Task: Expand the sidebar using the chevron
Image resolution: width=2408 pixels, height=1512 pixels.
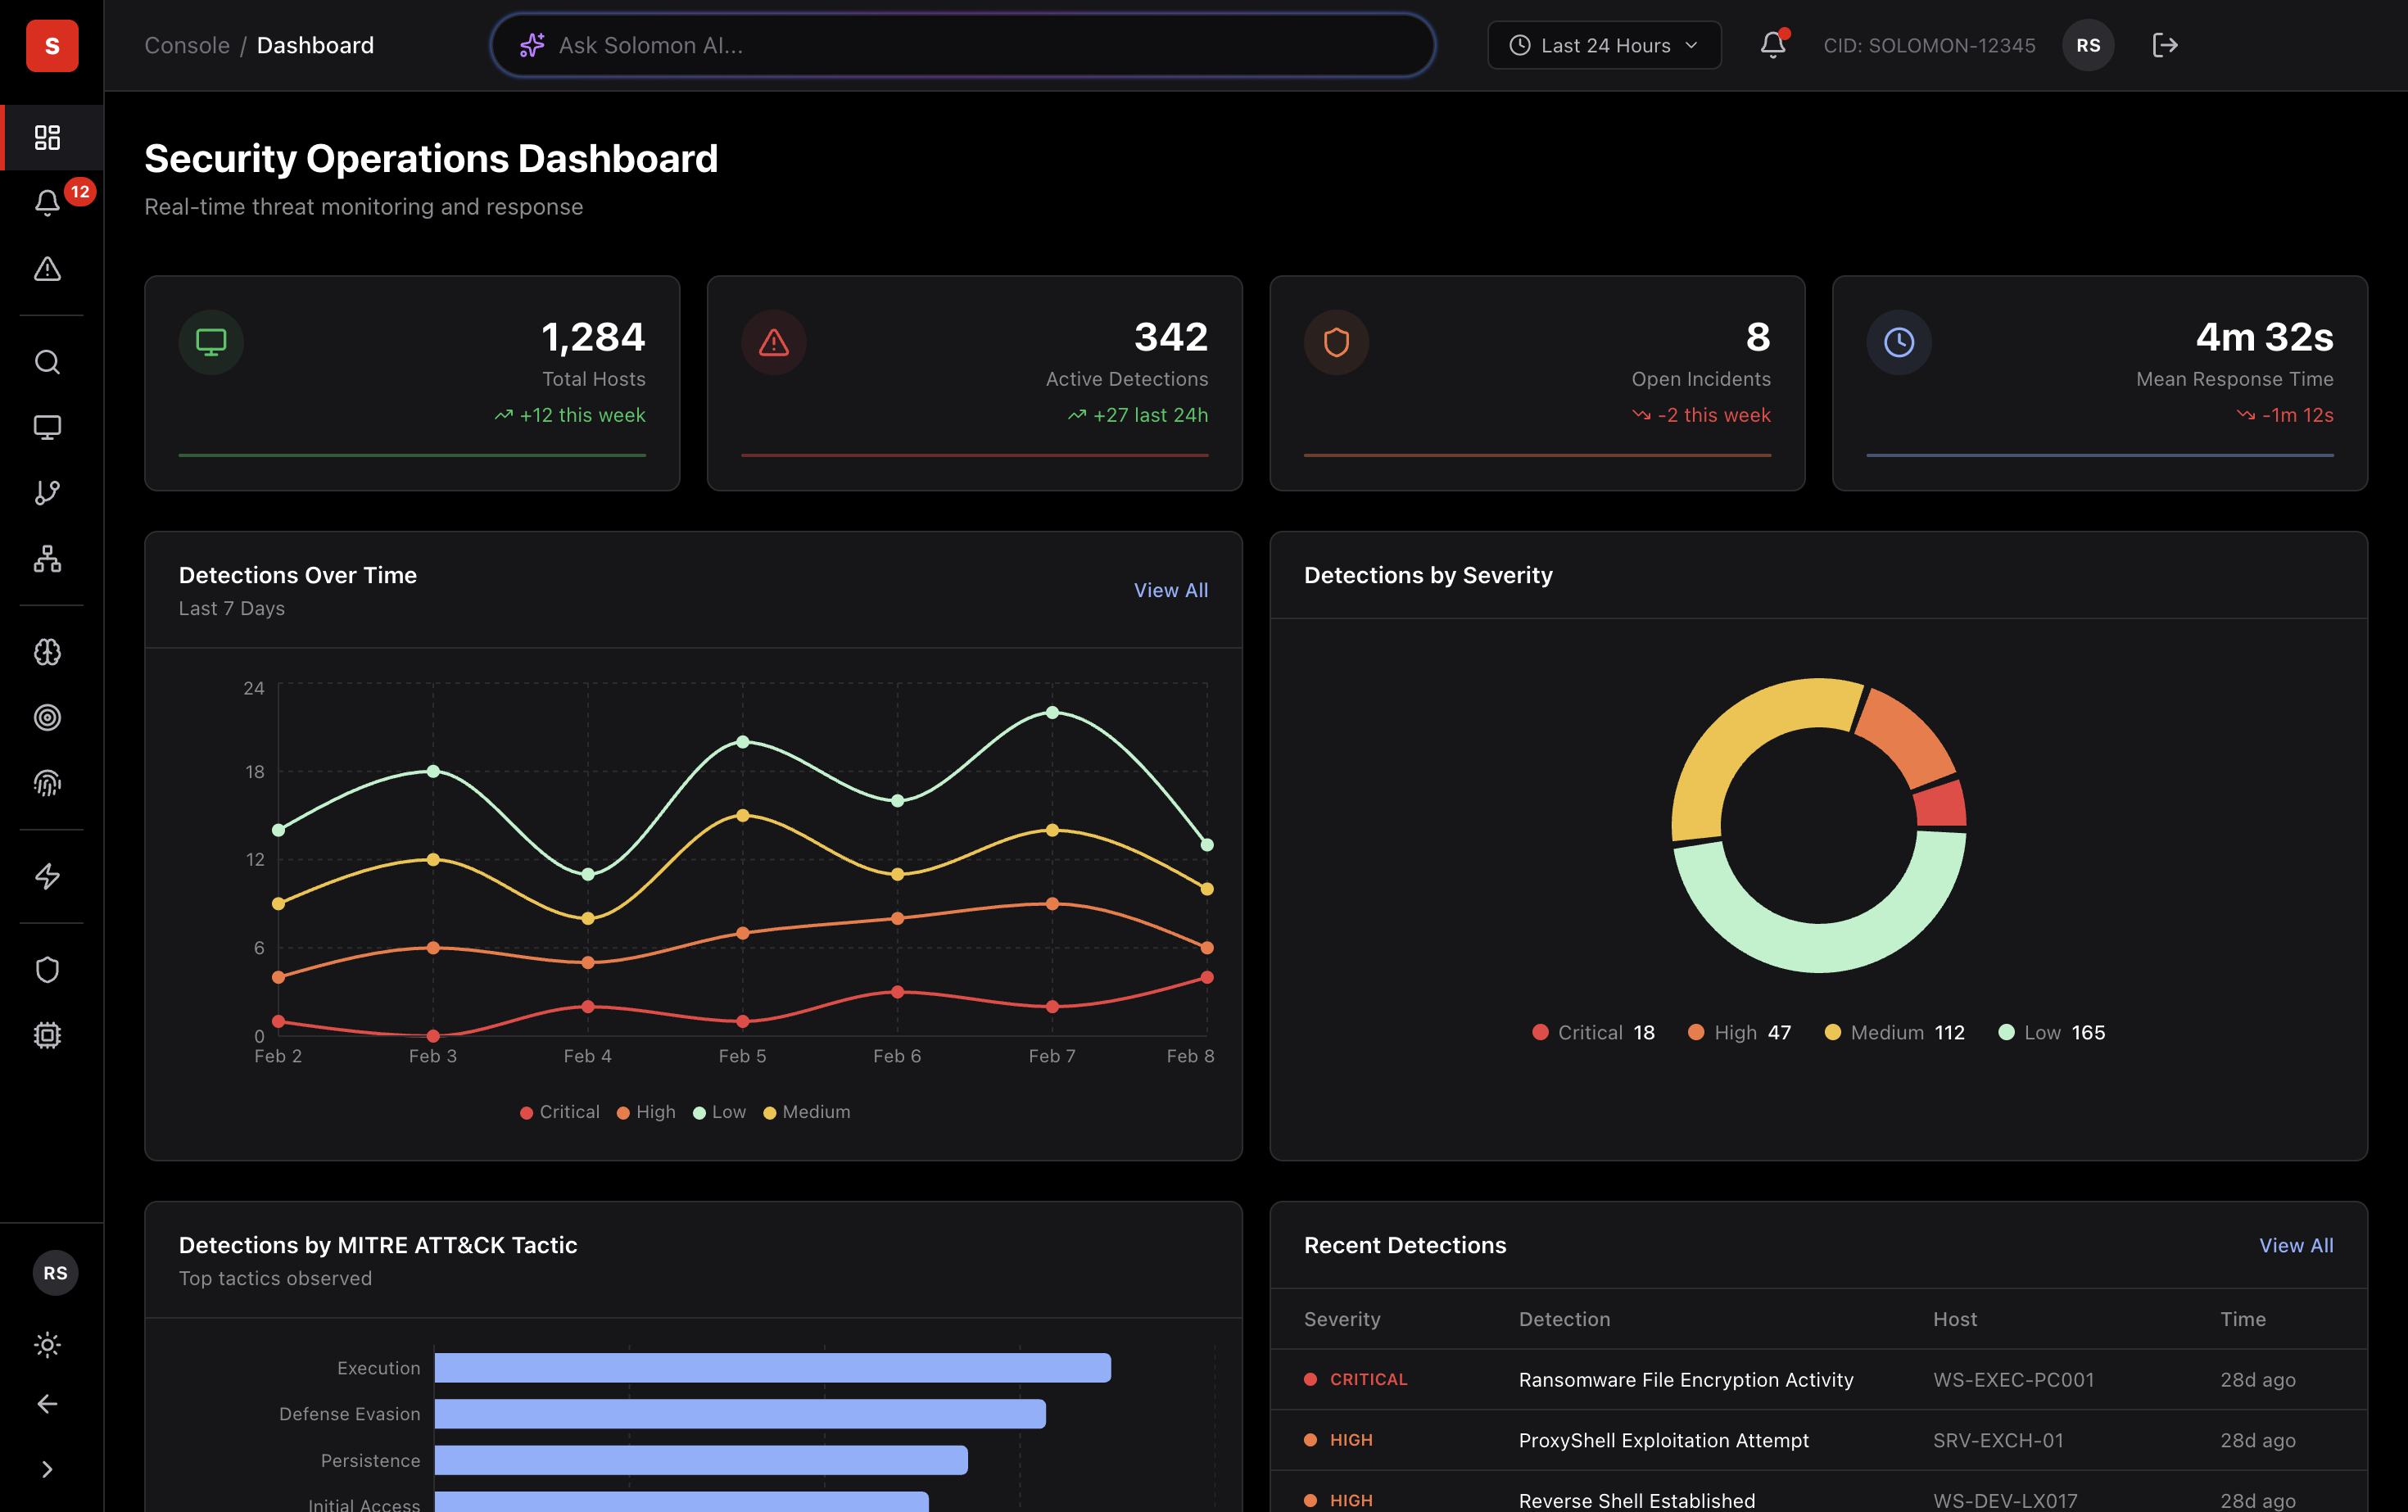Action: pos(48,1469)
